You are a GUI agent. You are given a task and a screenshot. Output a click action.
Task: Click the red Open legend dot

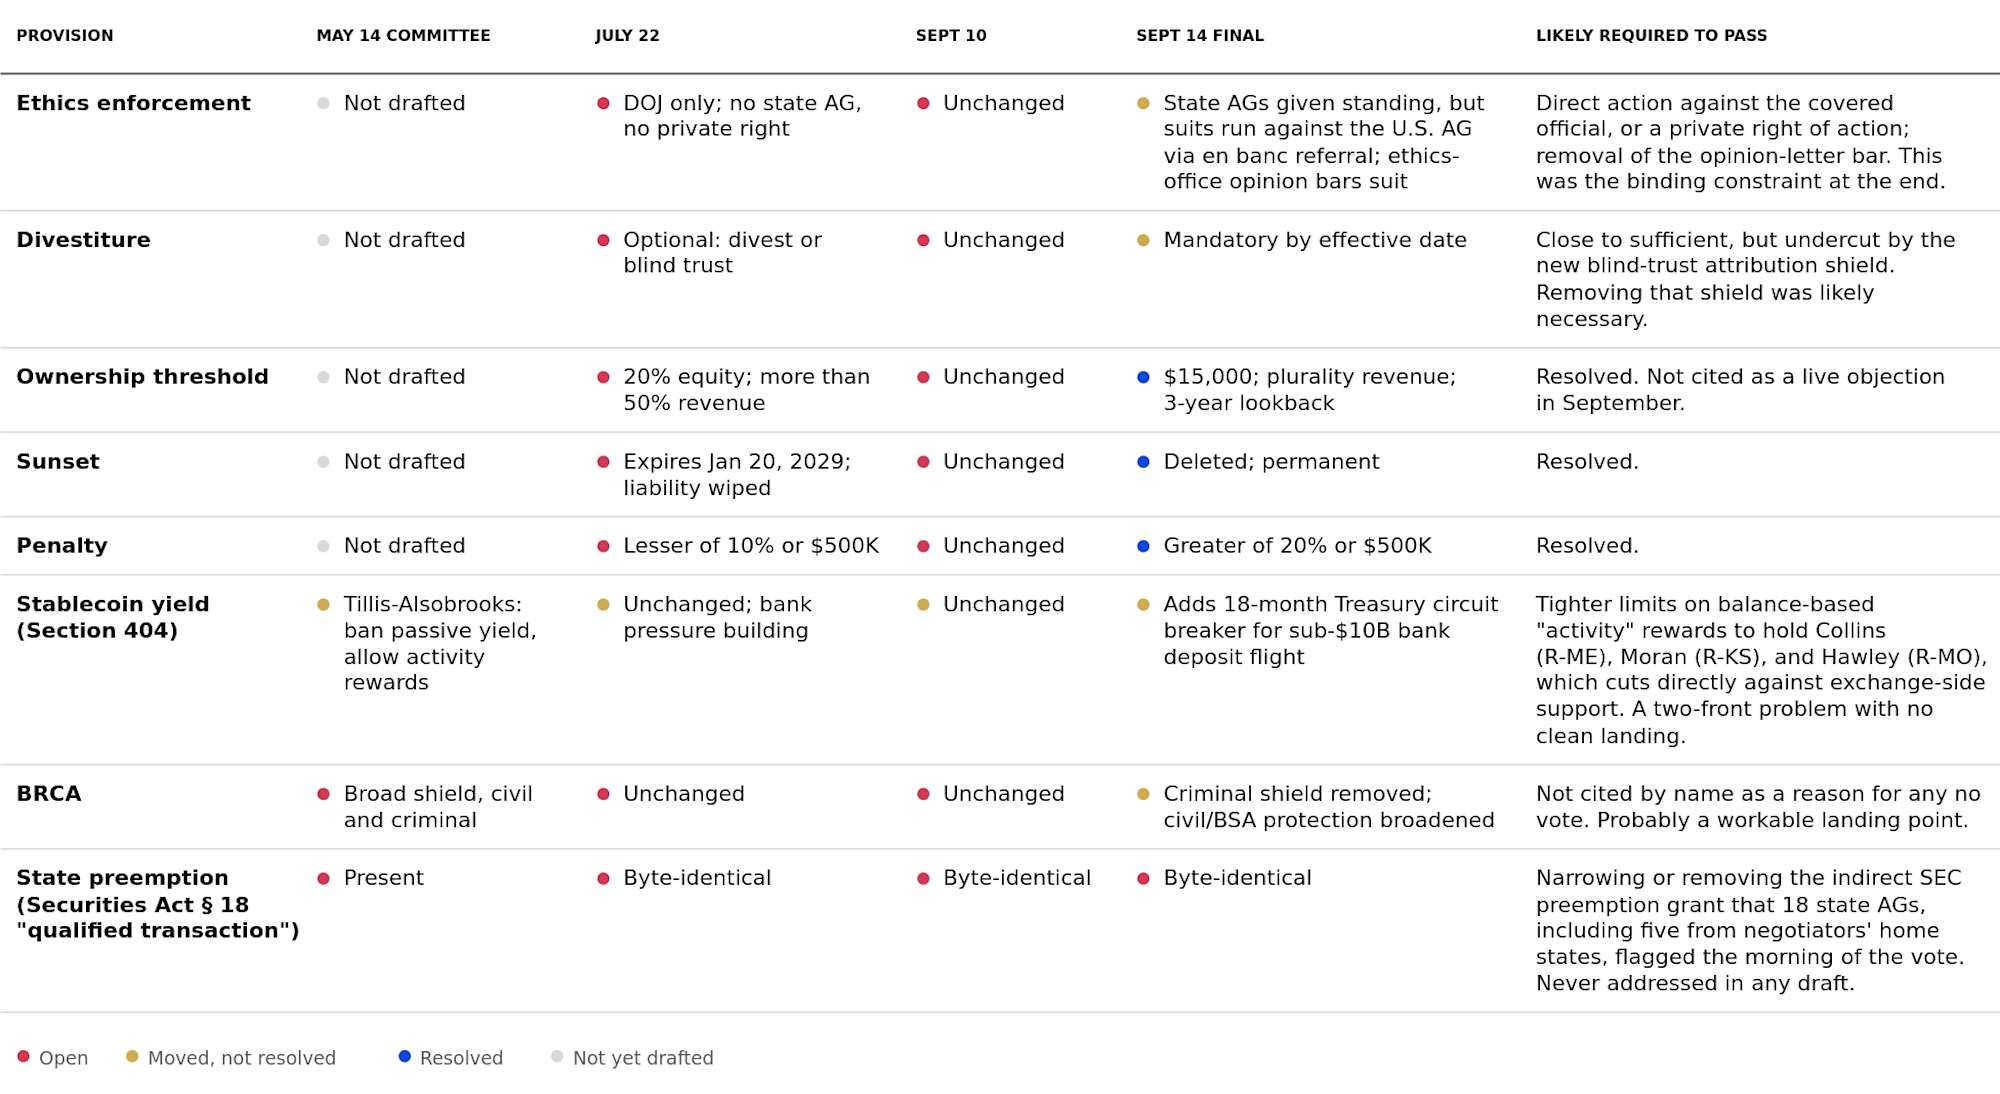23,1056
